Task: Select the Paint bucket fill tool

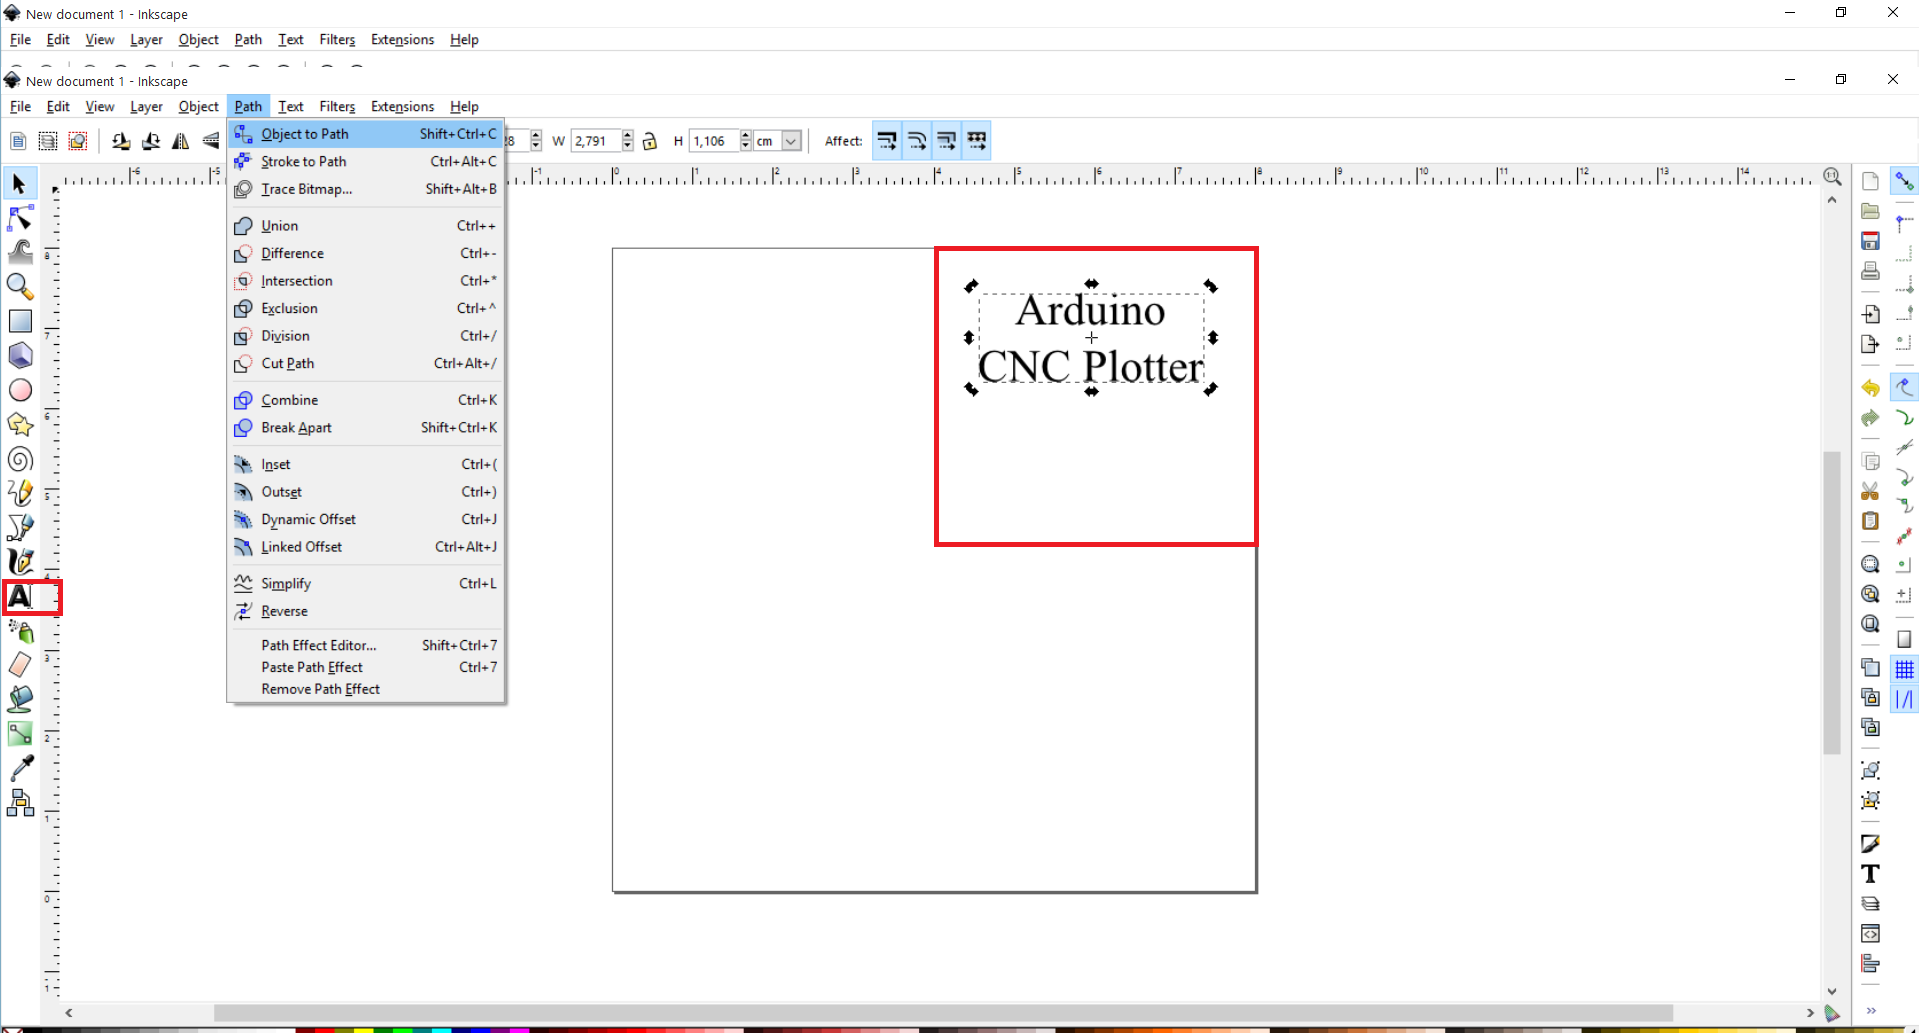Action: pyautogui.click(x=20, y=698)
